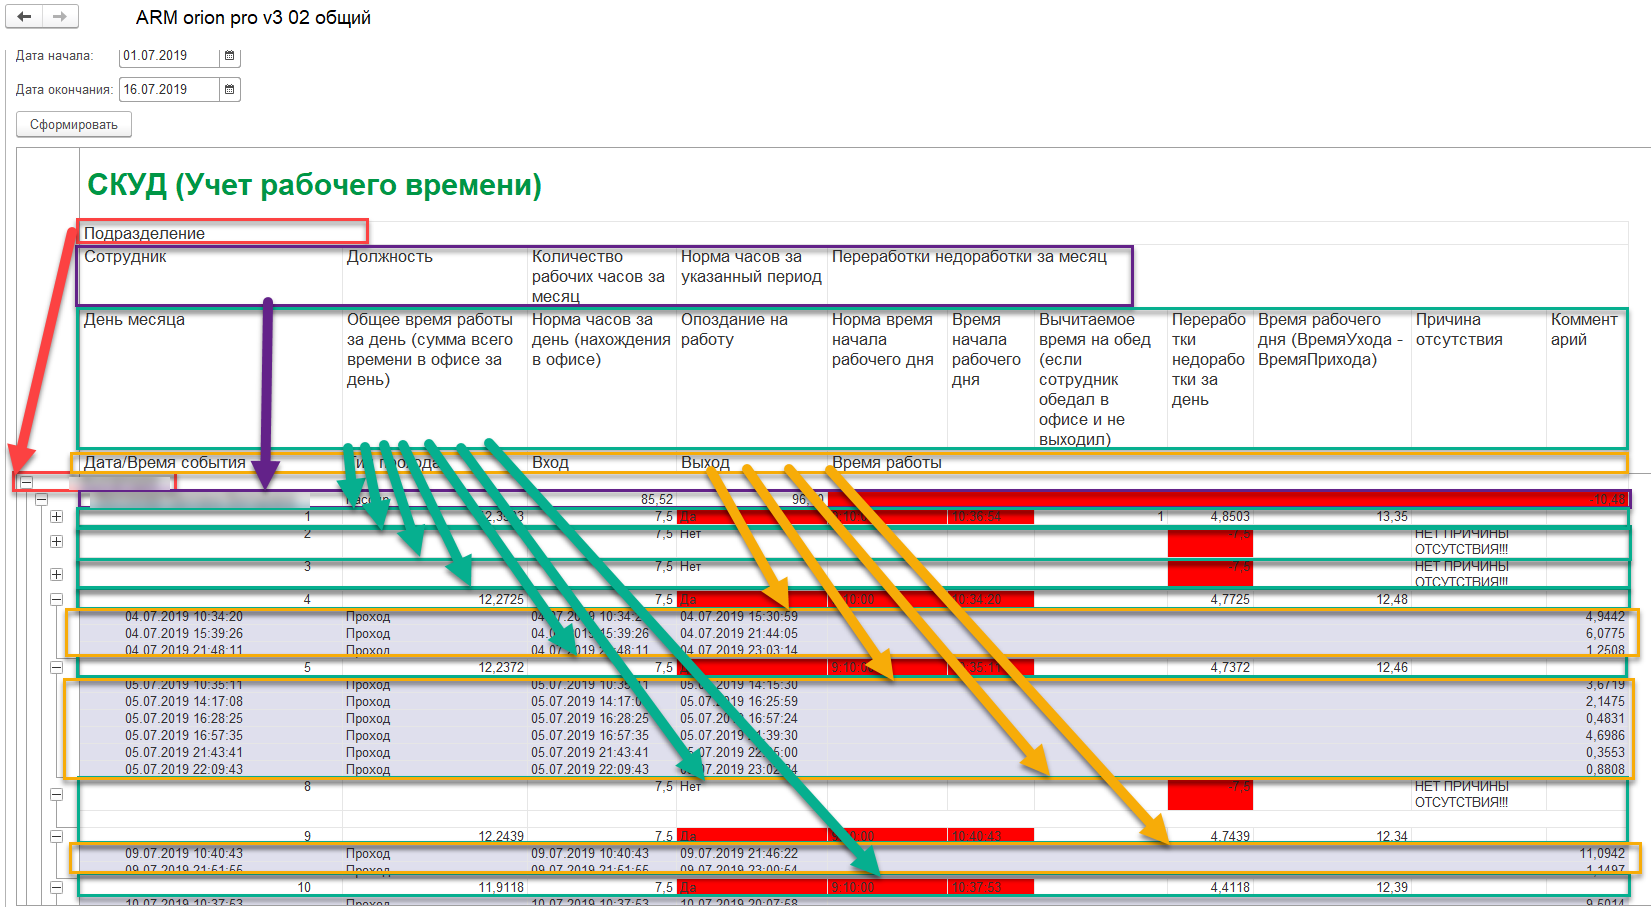Select event 05.07.2019 16:28:25
Image resolution: width=1651 pixels, height=907 pixels.
tap(184, 719)
